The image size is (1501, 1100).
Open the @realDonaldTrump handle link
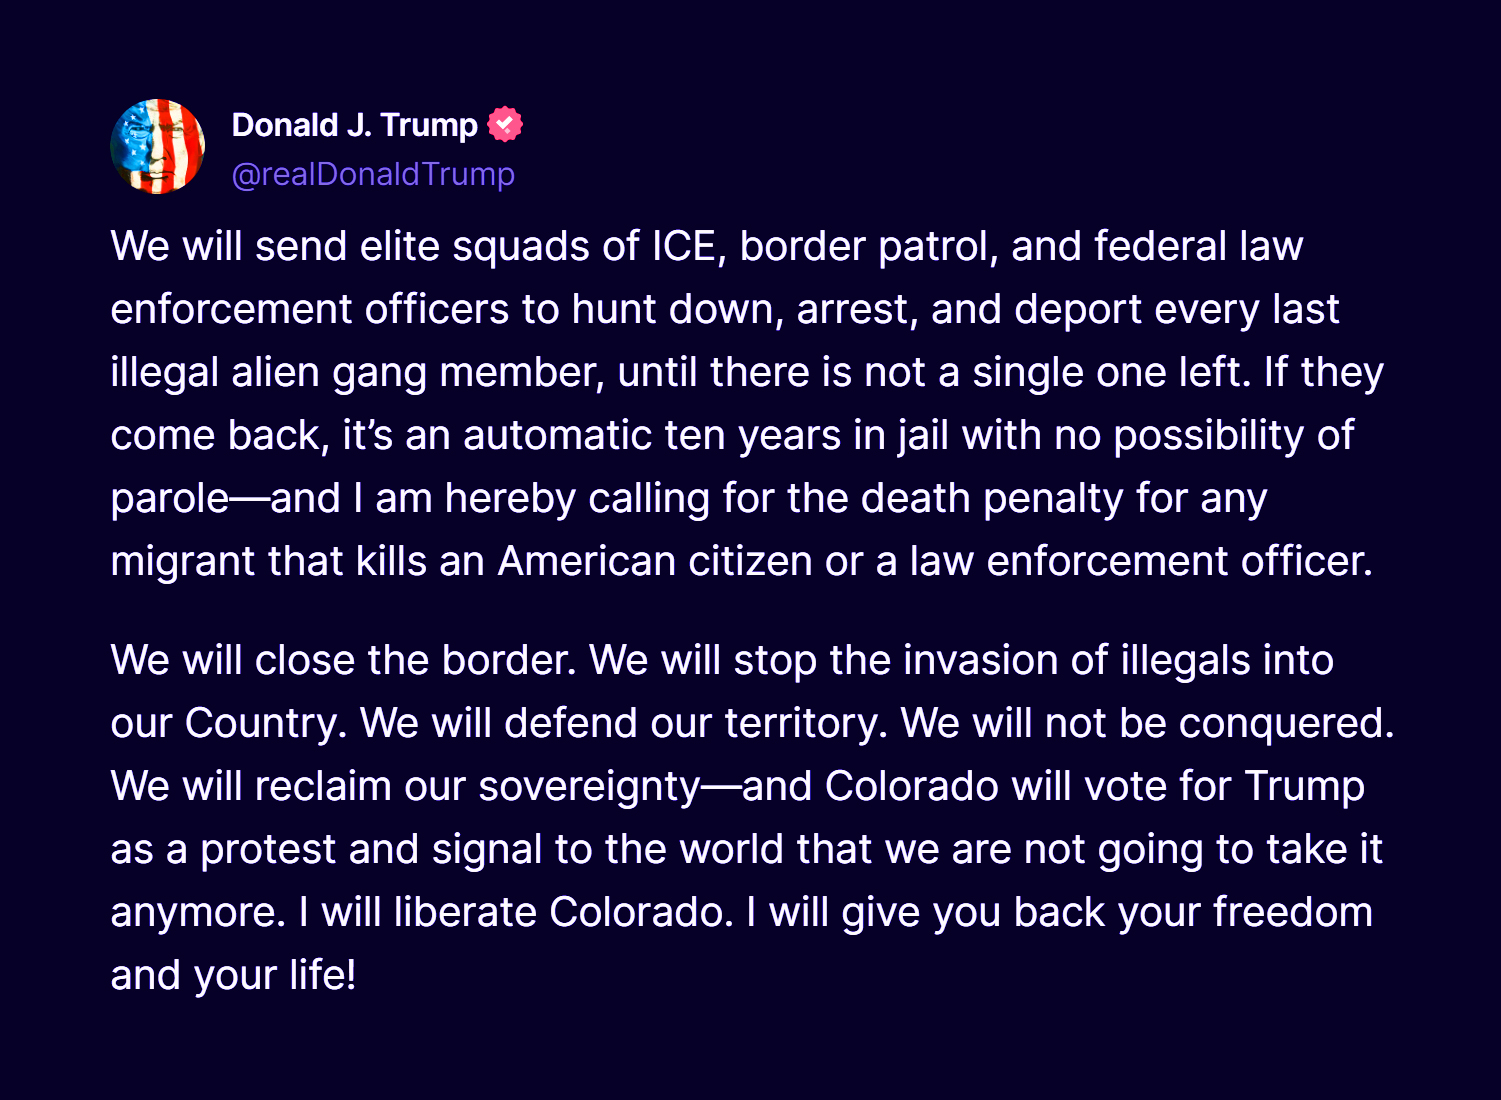373,174
